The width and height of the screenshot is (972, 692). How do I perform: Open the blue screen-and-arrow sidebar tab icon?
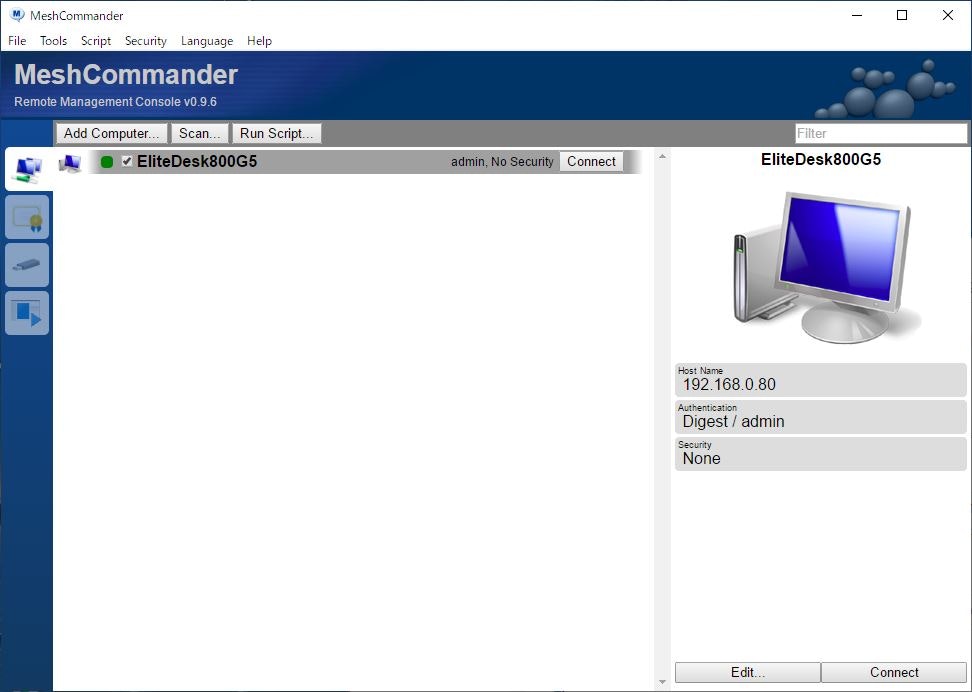click(x=27, y=313)
